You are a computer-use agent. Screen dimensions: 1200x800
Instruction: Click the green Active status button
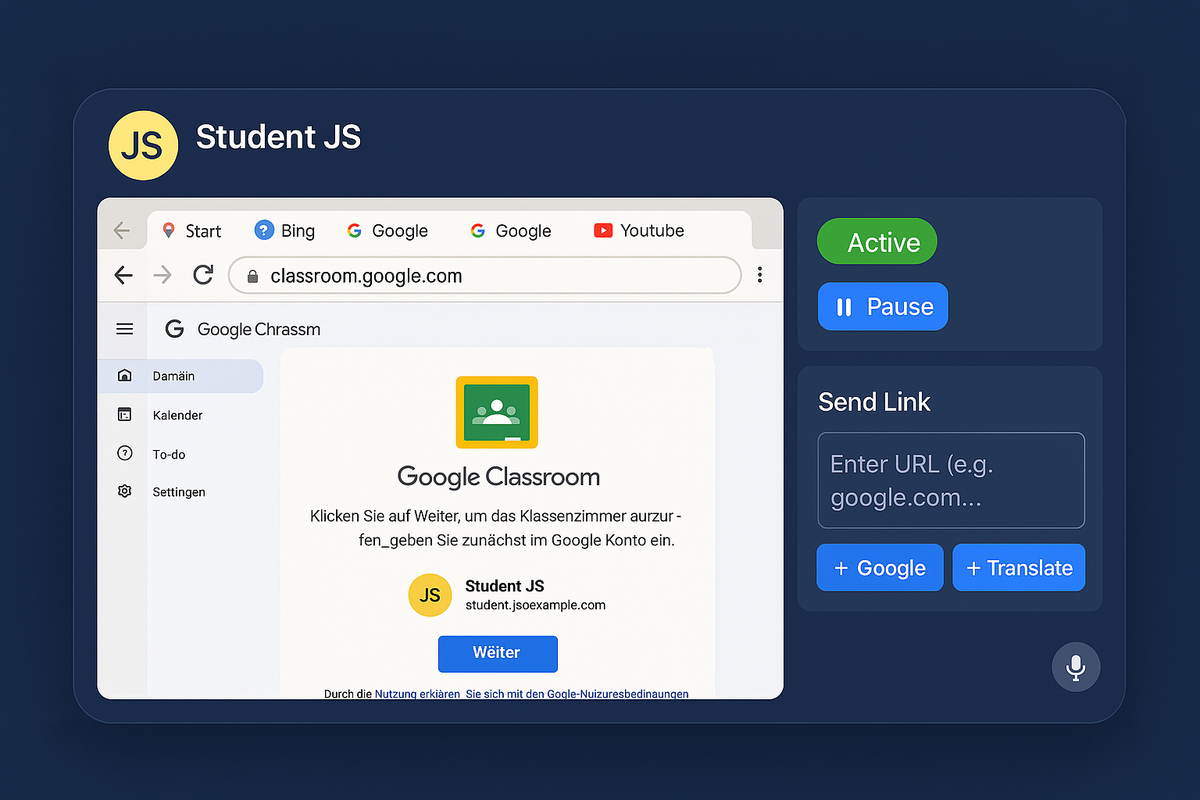click(877, 242)
